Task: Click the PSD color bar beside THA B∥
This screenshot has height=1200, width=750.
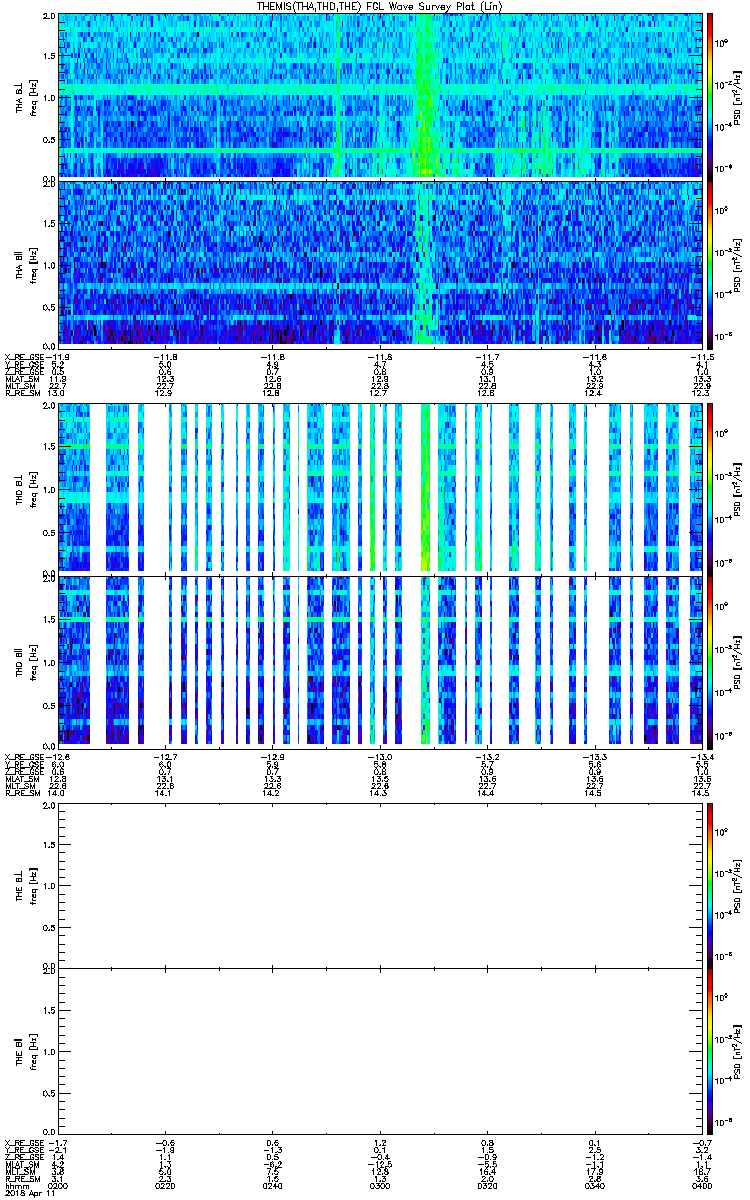Action: pyautogui.click(x=710, y=263)
